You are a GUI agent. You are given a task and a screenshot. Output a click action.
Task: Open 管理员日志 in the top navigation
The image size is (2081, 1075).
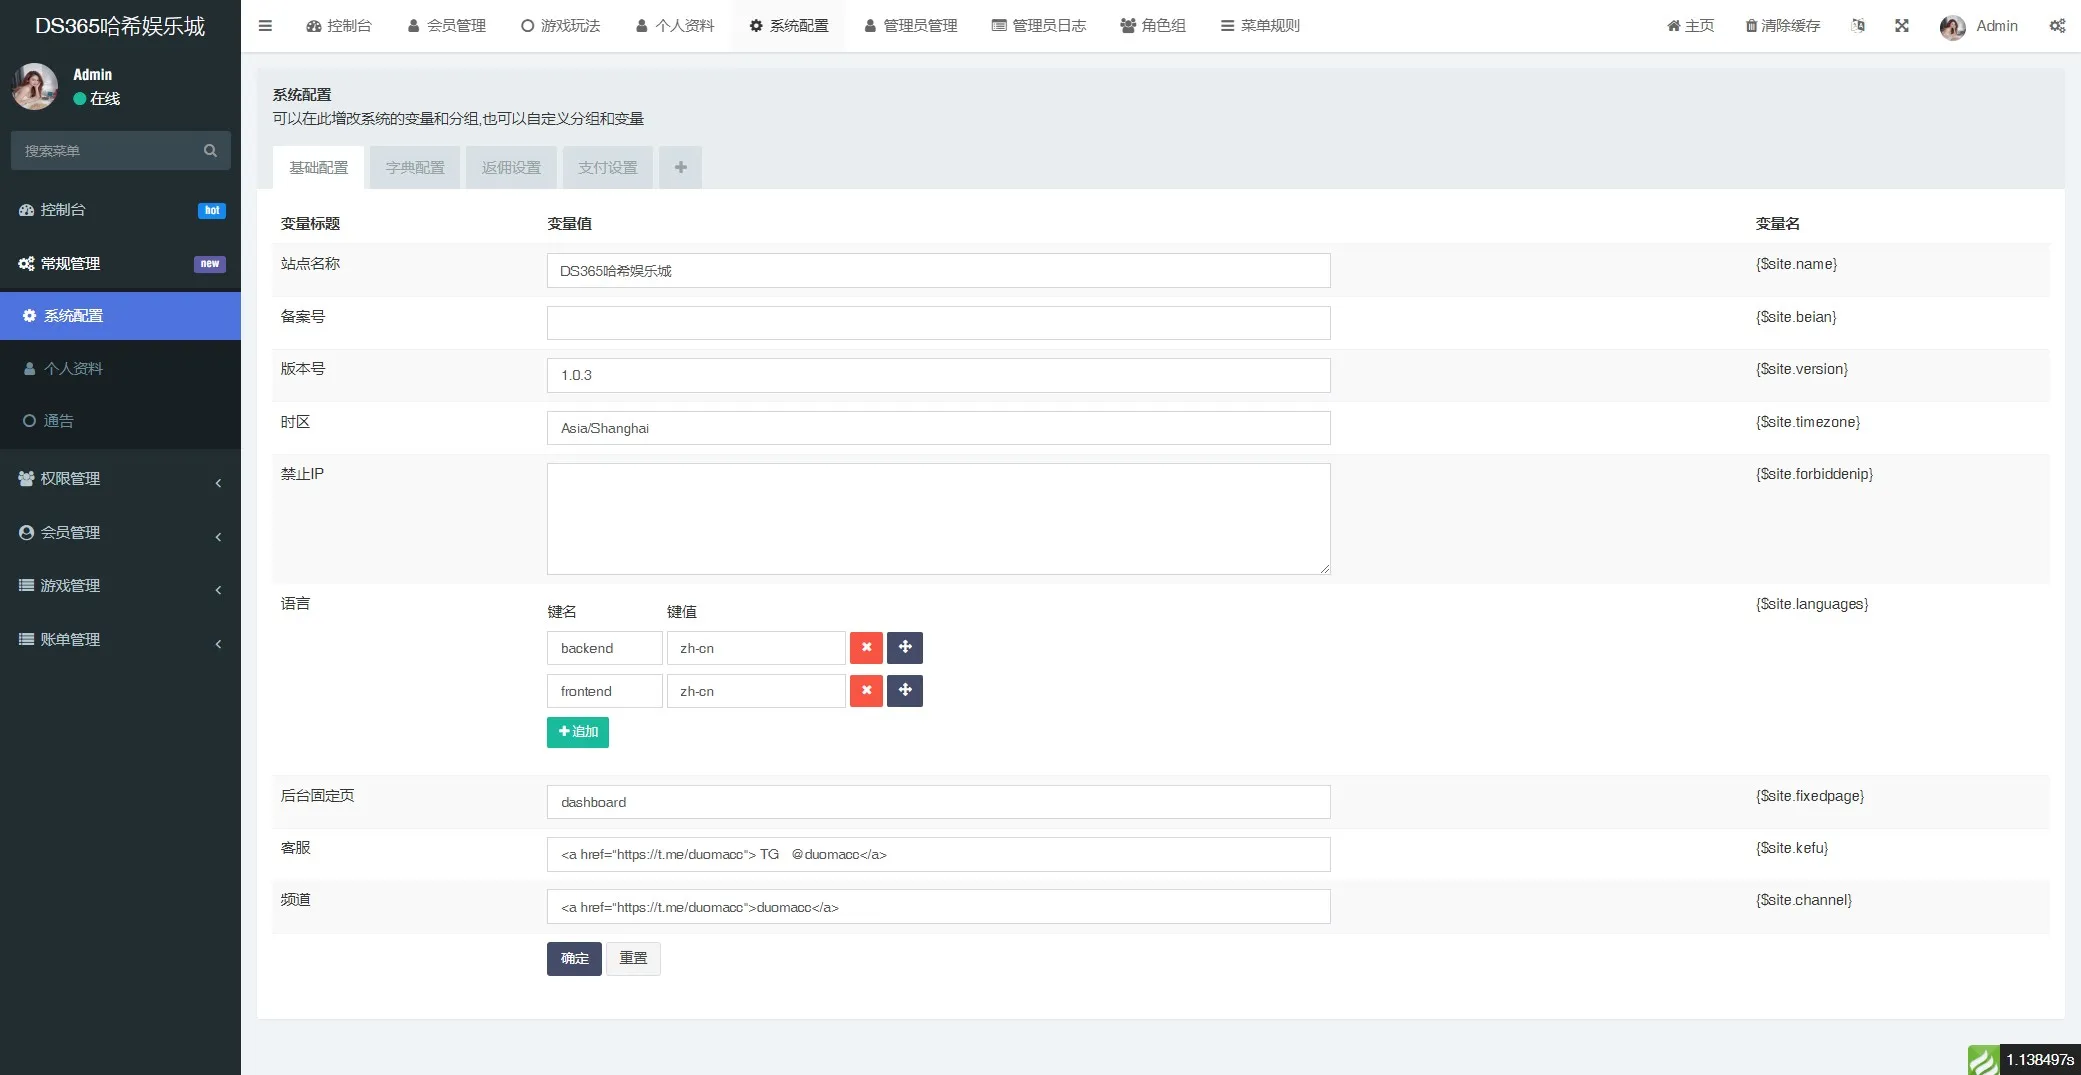click(1038, 26)
